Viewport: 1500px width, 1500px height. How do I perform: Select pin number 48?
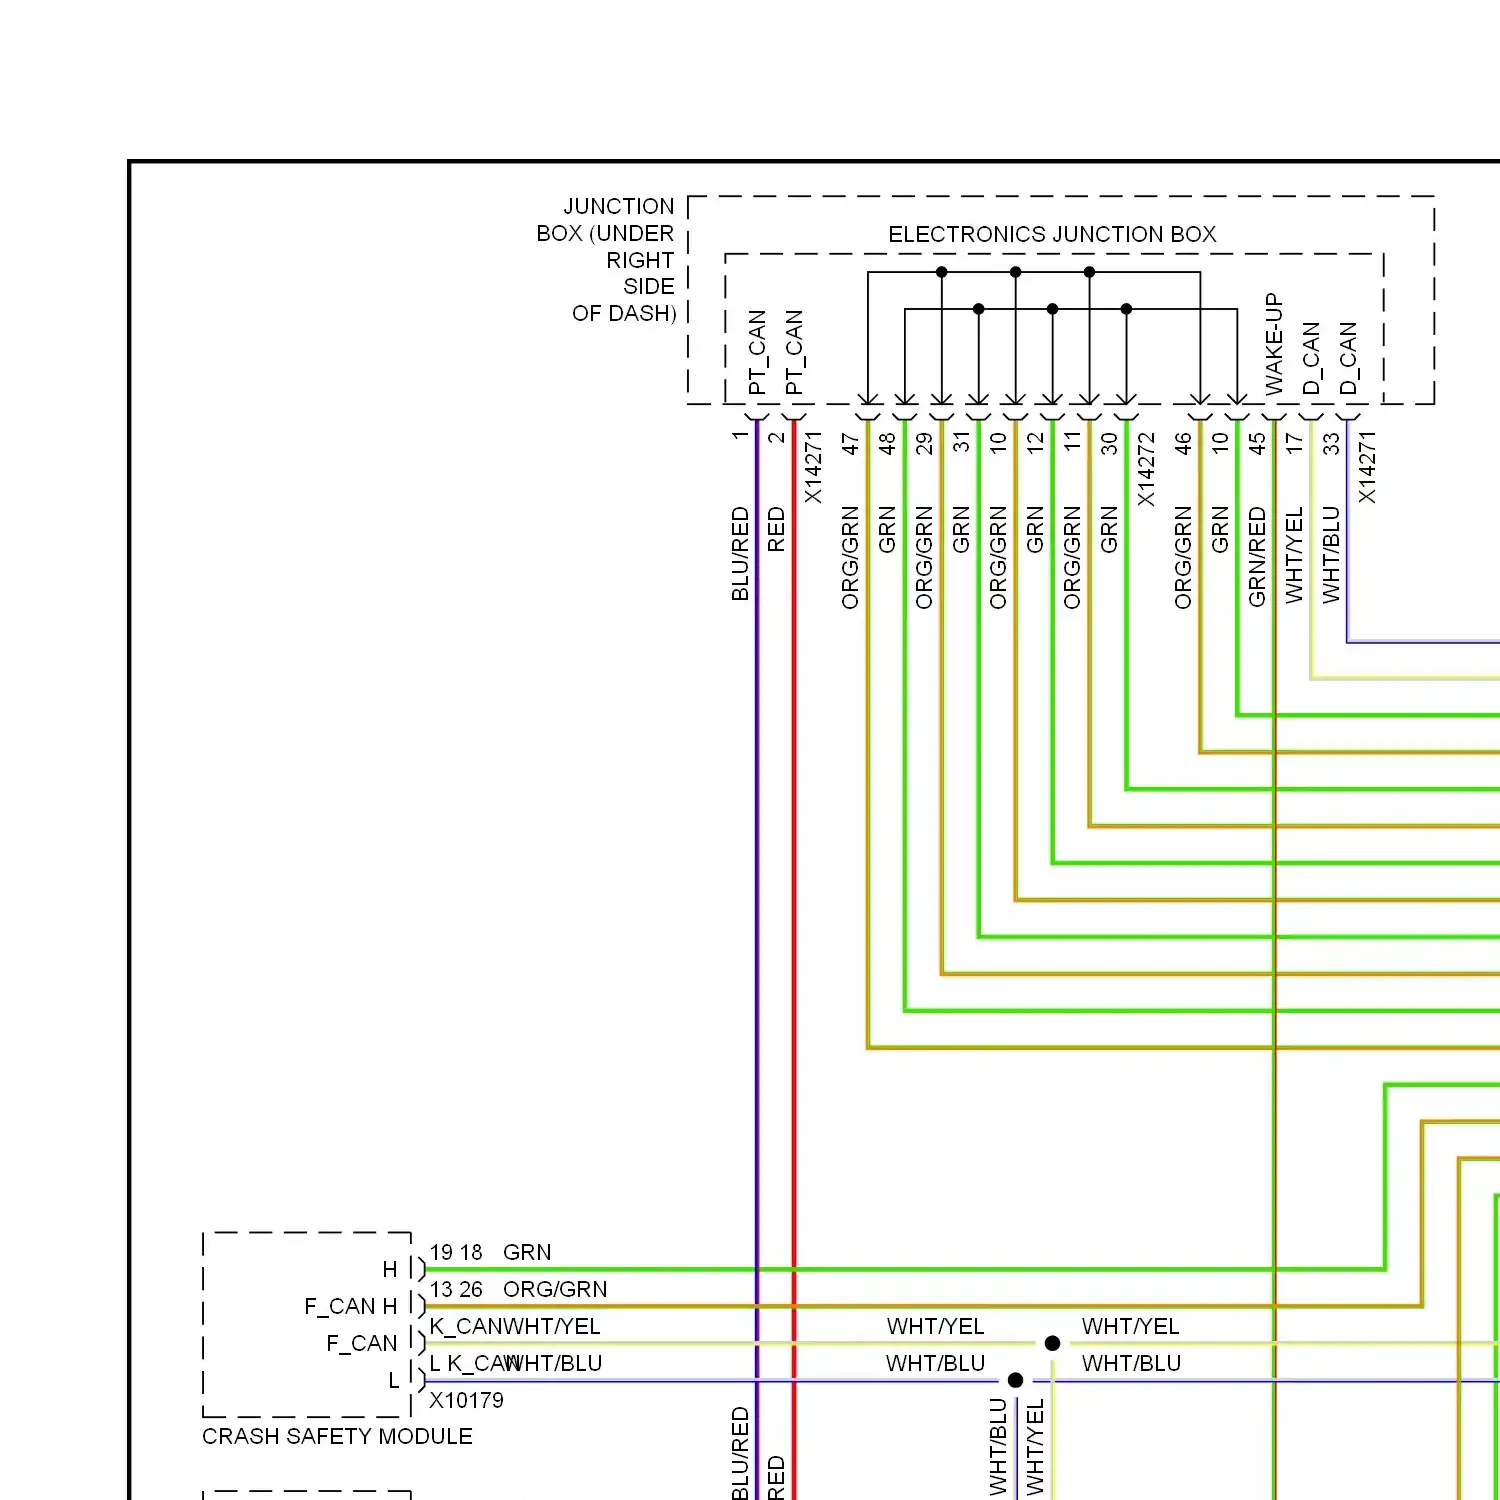[x=887, y=443]
